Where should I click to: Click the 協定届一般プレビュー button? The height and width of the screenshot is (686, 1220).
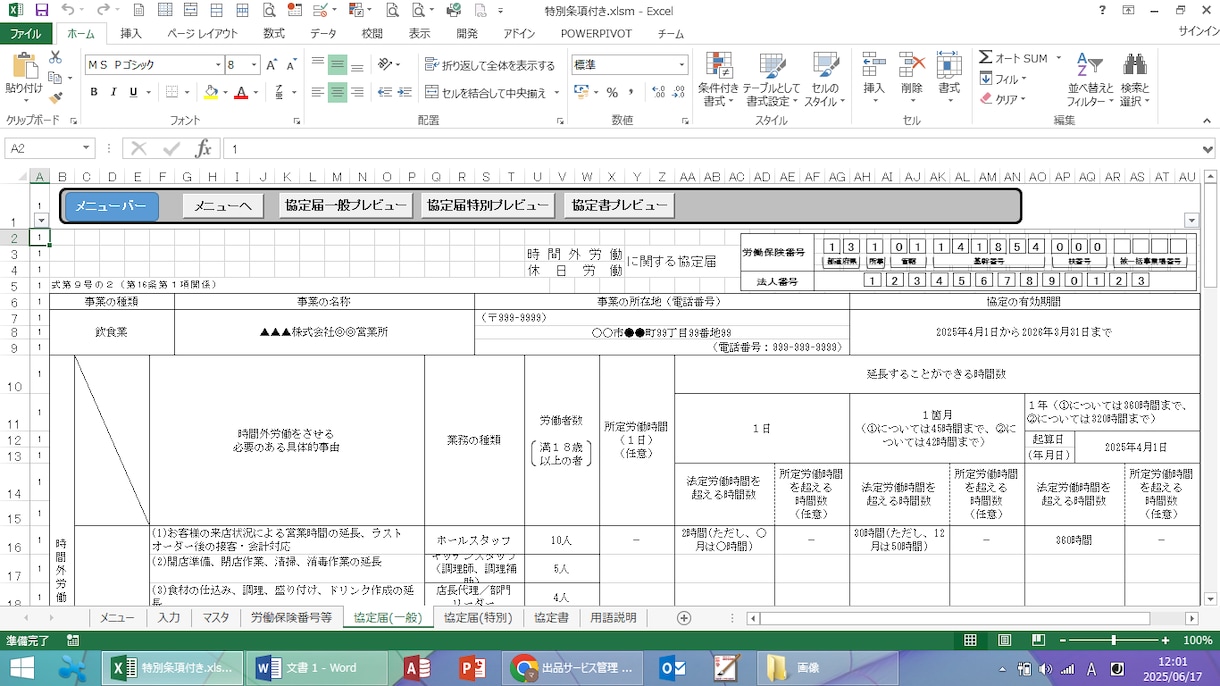345,206
